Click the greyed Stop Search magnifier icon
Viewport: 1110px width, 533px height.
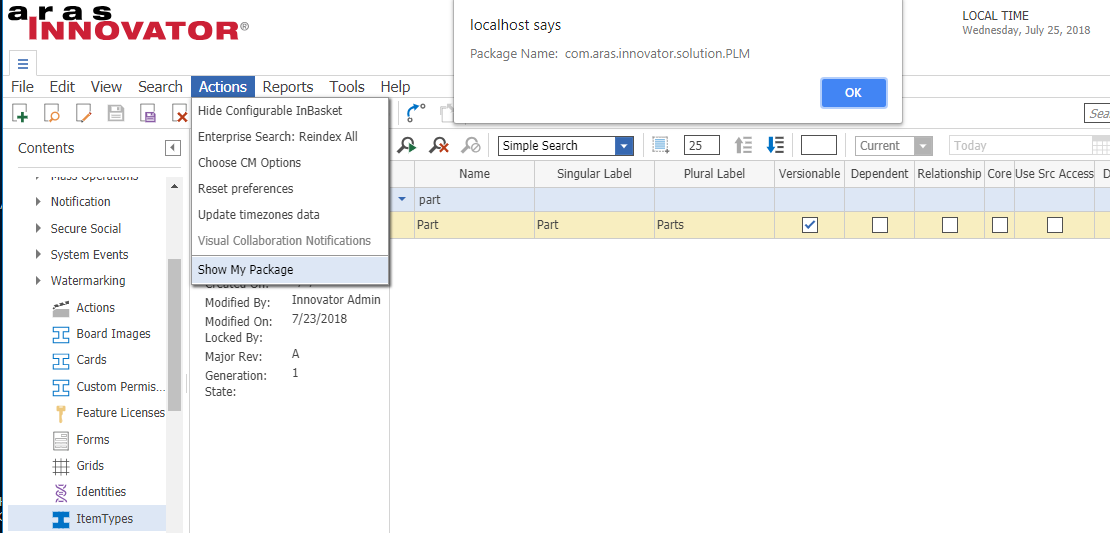click(471, 146)
